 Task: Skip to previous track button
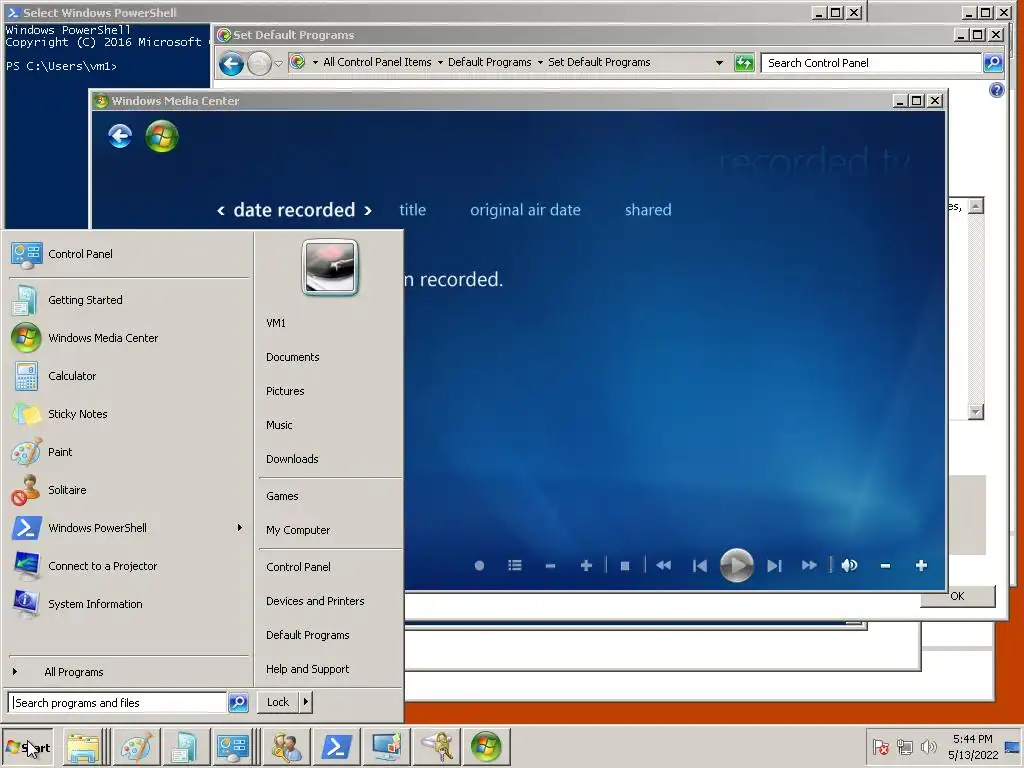(699, 566)
